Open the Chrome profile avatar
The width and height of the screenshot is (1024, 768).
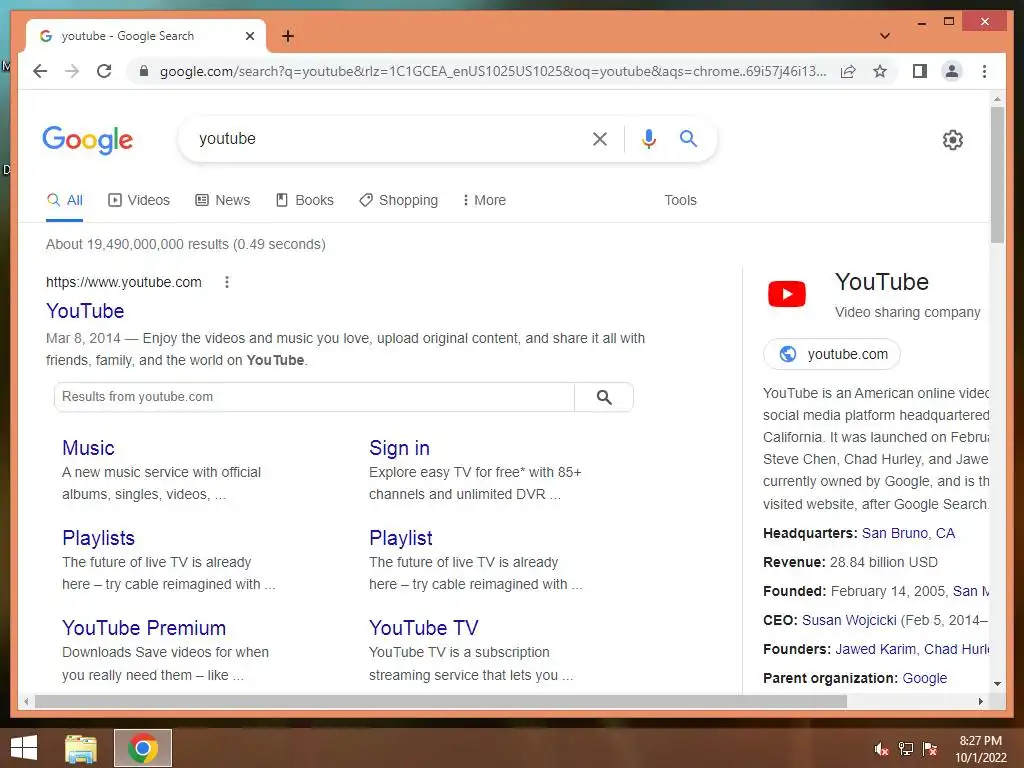(952, 71)
